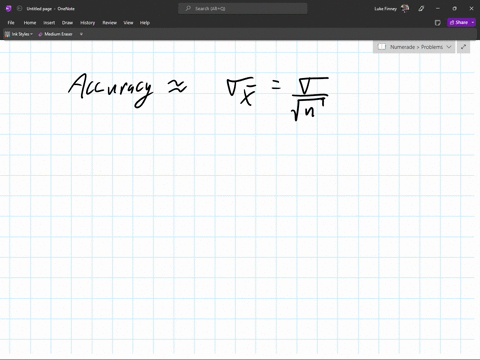Click the Untitled page - OneNote title
The width and height of the screenshot is (480, 360).
tap(51, 9)
